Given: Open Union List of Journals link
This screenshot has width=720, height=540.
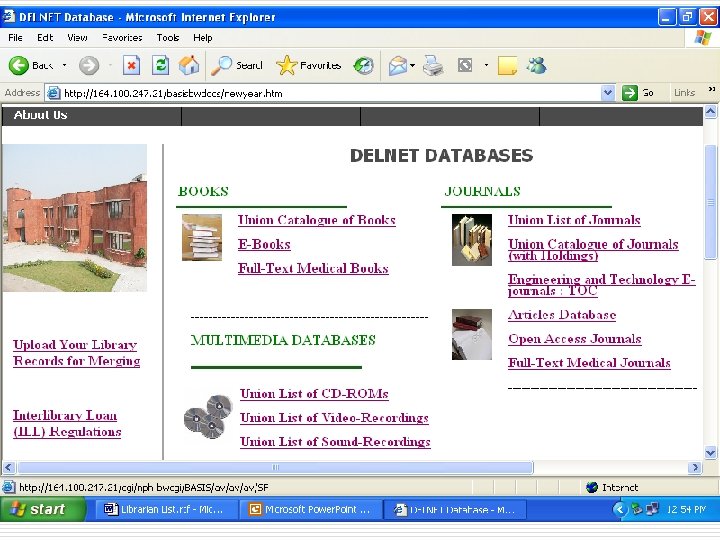Looking at the screenshot, I should (x=574, y=220).
